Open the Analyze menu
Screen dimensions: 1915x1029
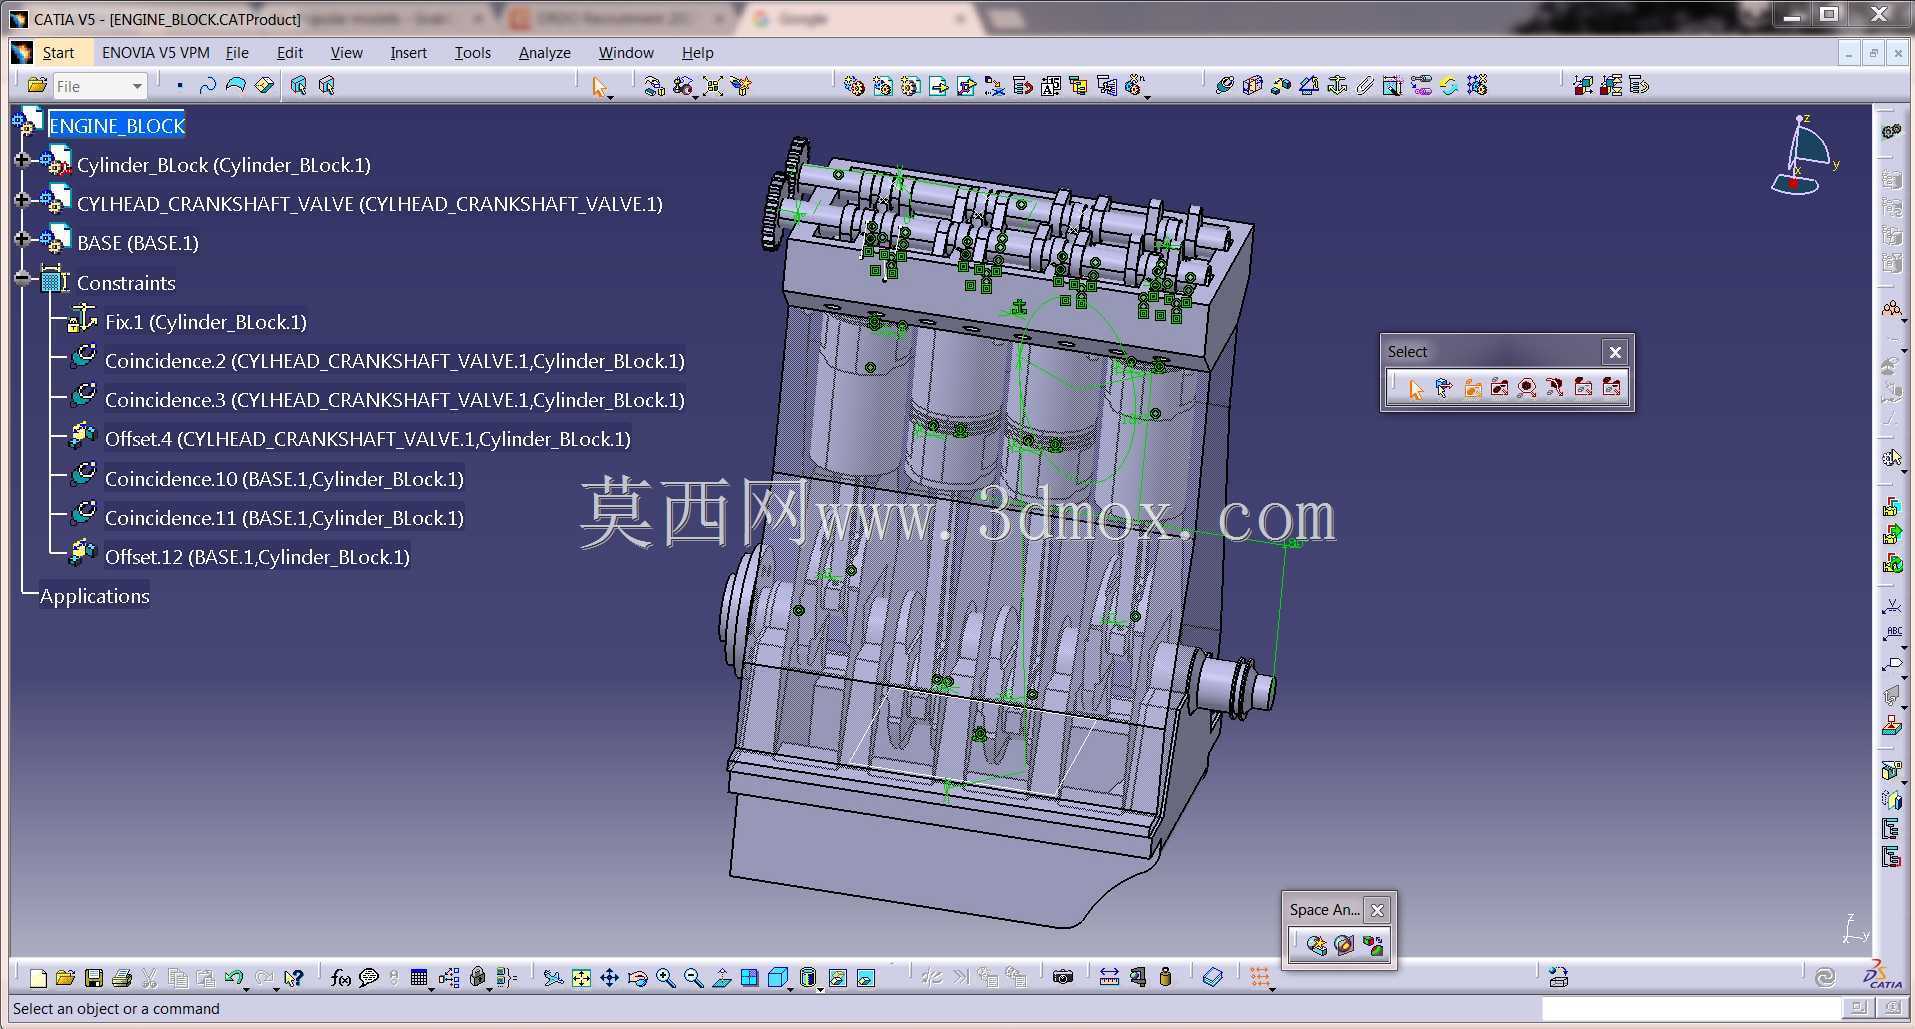[544, 53]
